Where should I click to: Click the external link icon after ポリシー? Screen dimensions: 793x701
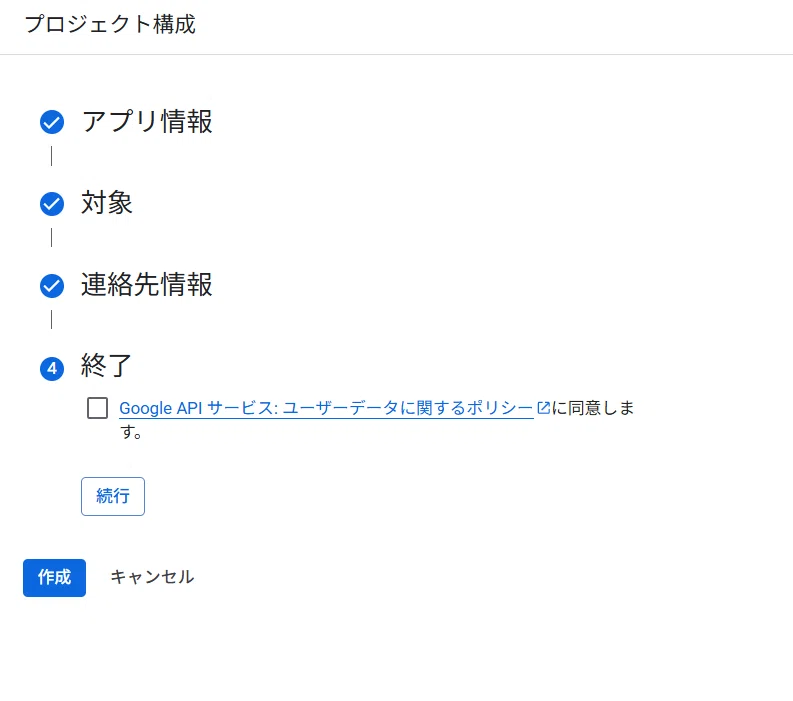click(543, 408)
